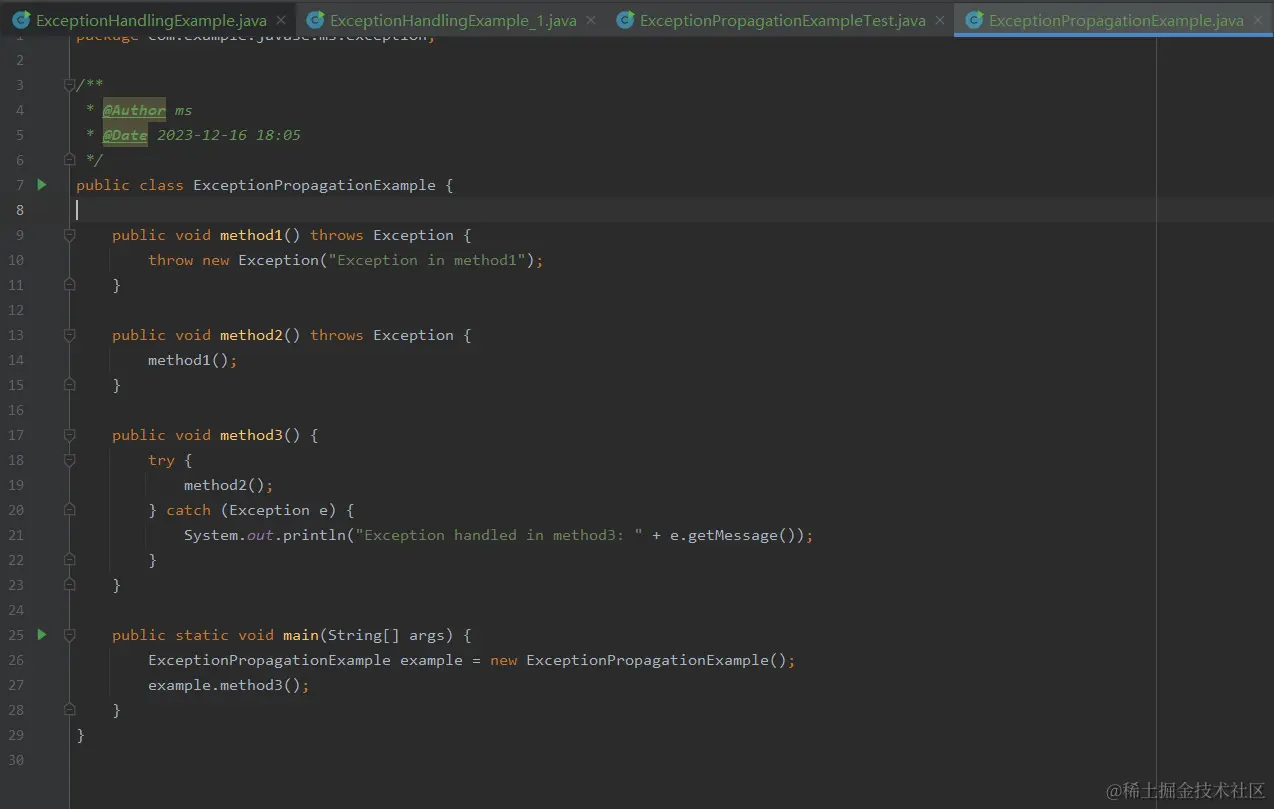Collapse the try block fold at line 18
This screenshot has height=809, width=1274.
click(x=69, y=460)
